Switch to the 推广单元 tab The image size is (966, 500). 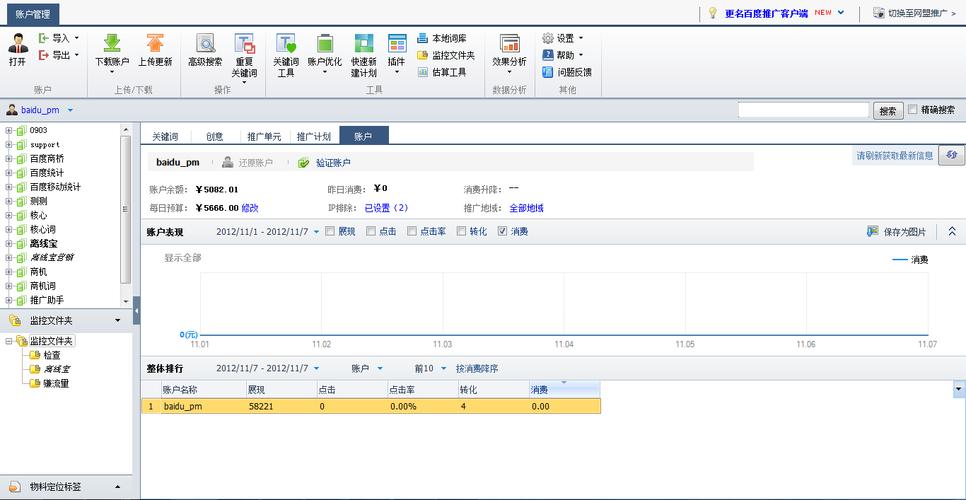pos(264,136)
